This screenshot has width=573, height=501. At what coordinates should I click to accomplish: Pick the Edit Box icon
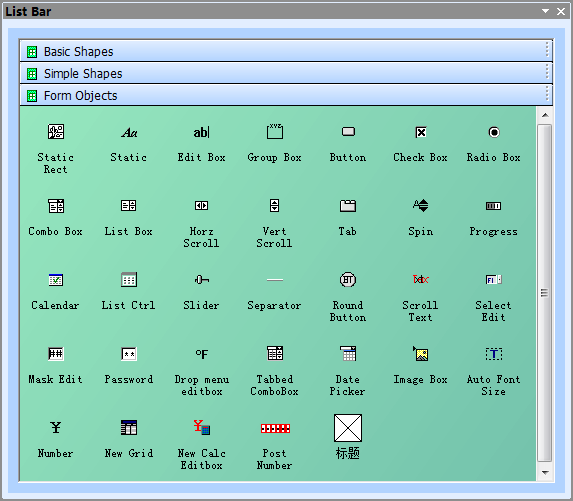click(201, 132)
